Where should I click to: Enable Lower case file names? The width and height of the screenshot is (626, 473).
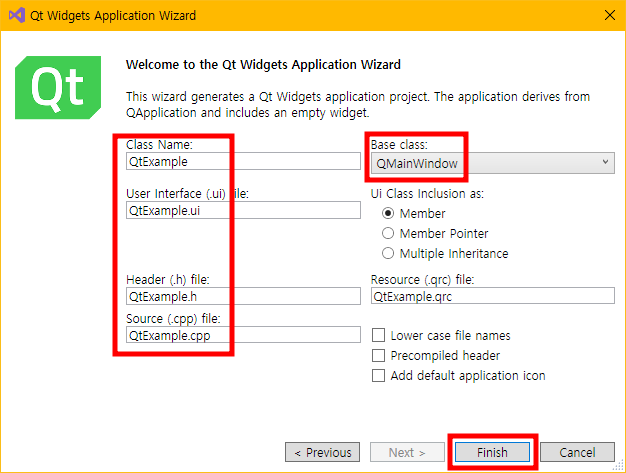click(x=378, y=335)
